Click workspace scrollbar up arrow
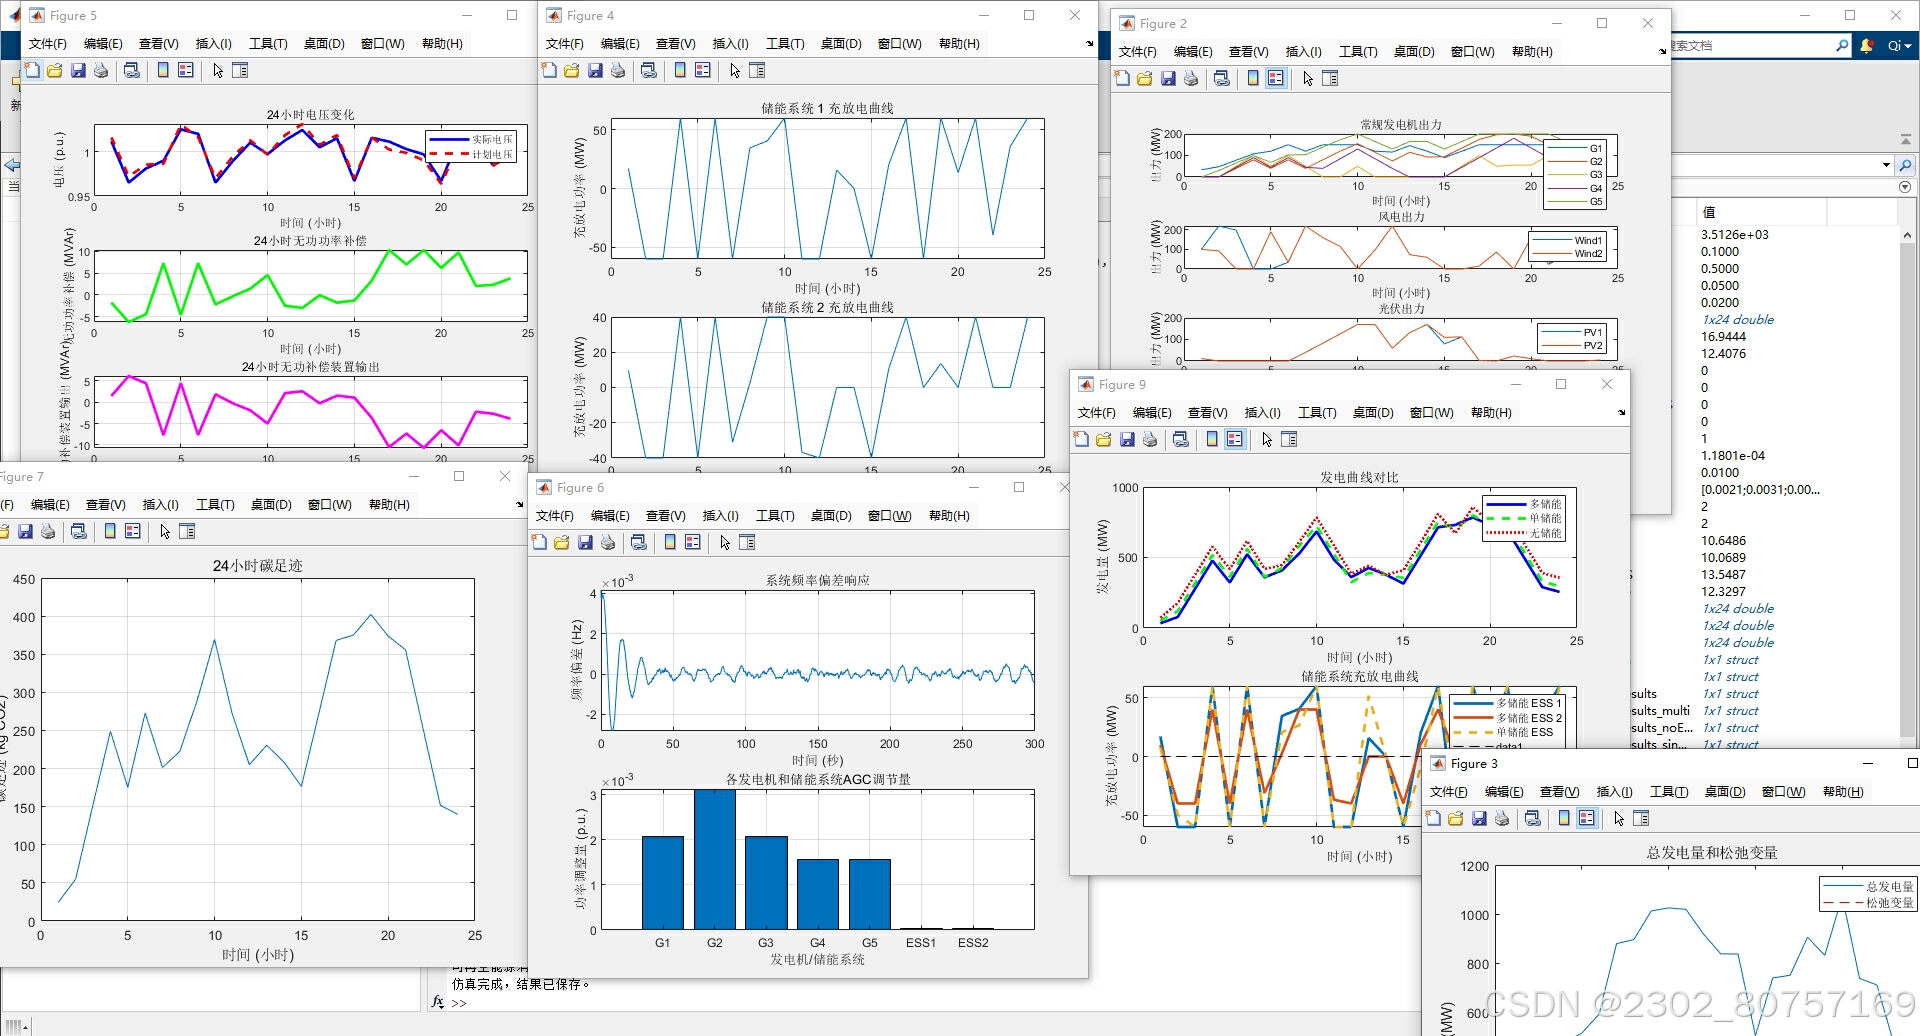1920x1036 pixels. [x=1907, y=235]
